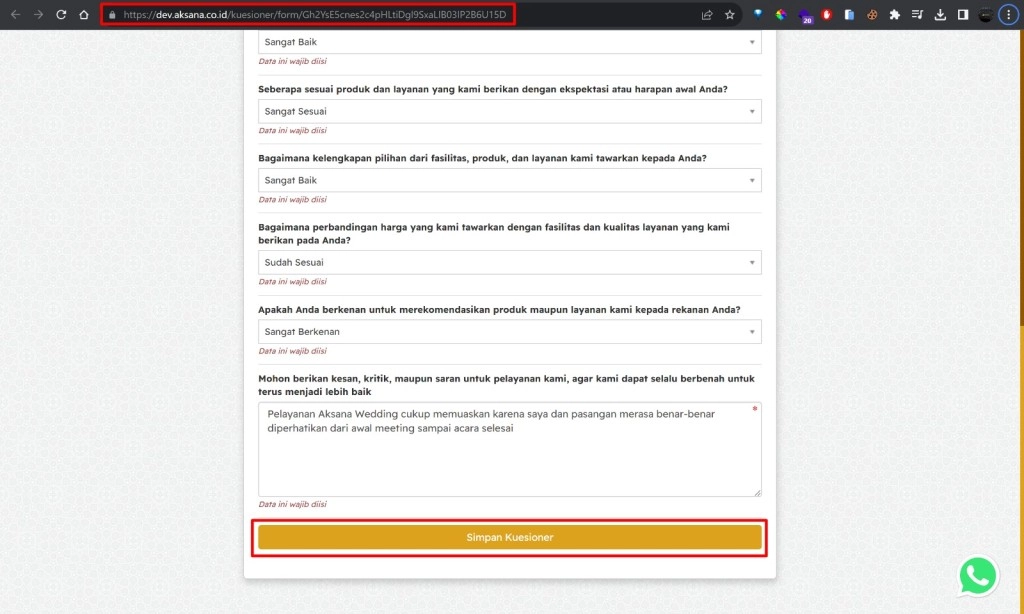Bookmark this page with the star icon
The image size is (1024, 614).
pos(730,15)
